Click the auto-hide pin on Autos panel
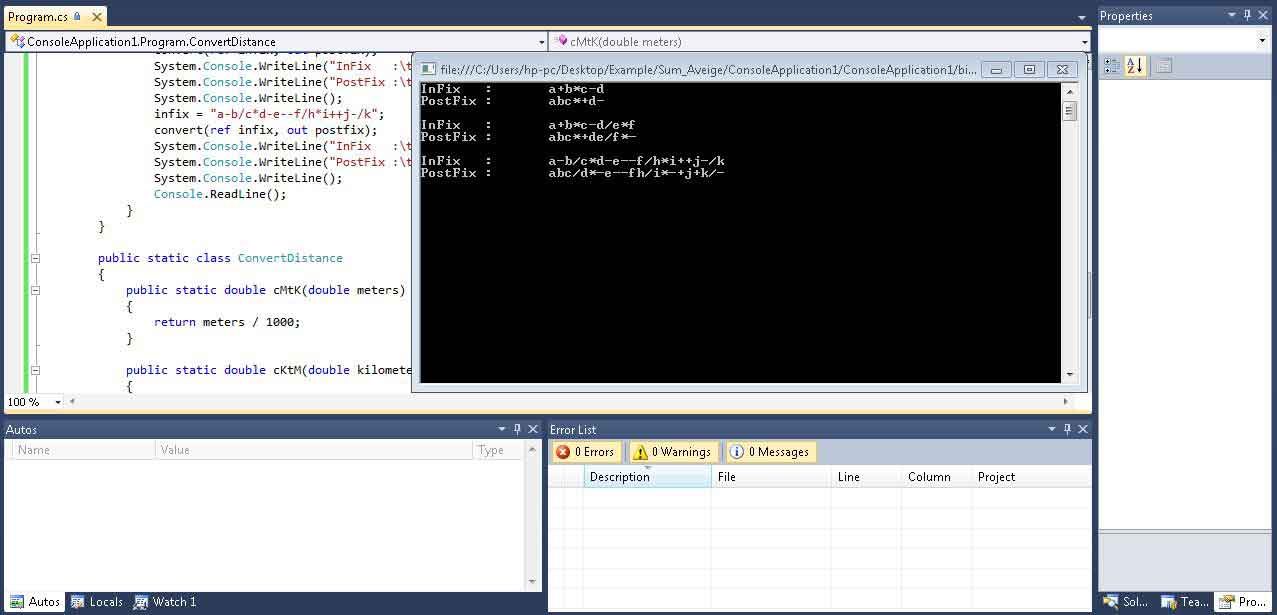The width and height of the screenshot is (1277, 615). (517, 429)
